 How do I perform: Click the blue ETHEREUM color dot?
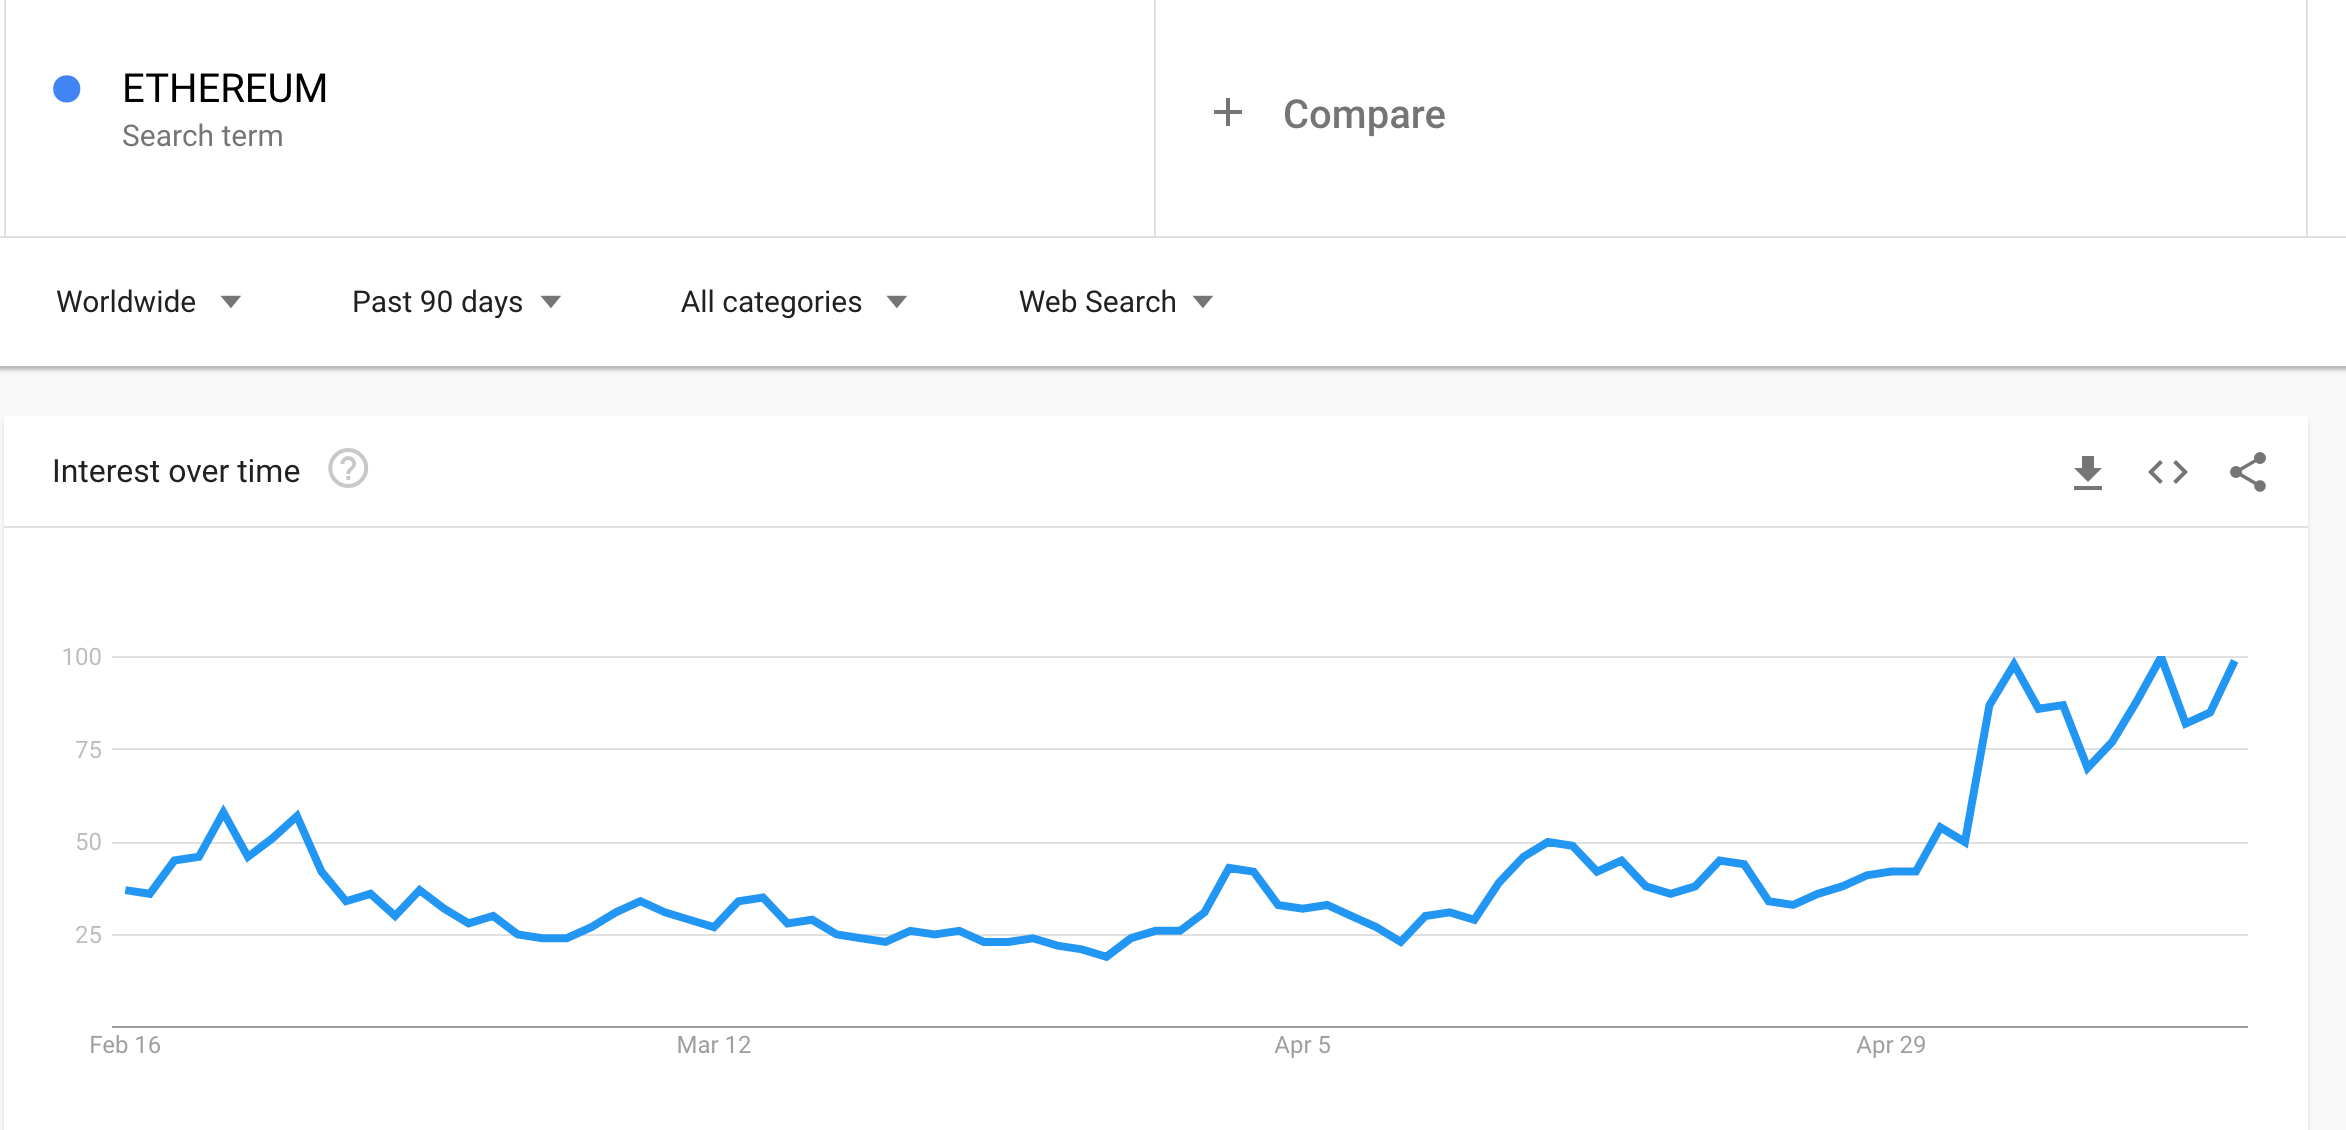[67, 89]
